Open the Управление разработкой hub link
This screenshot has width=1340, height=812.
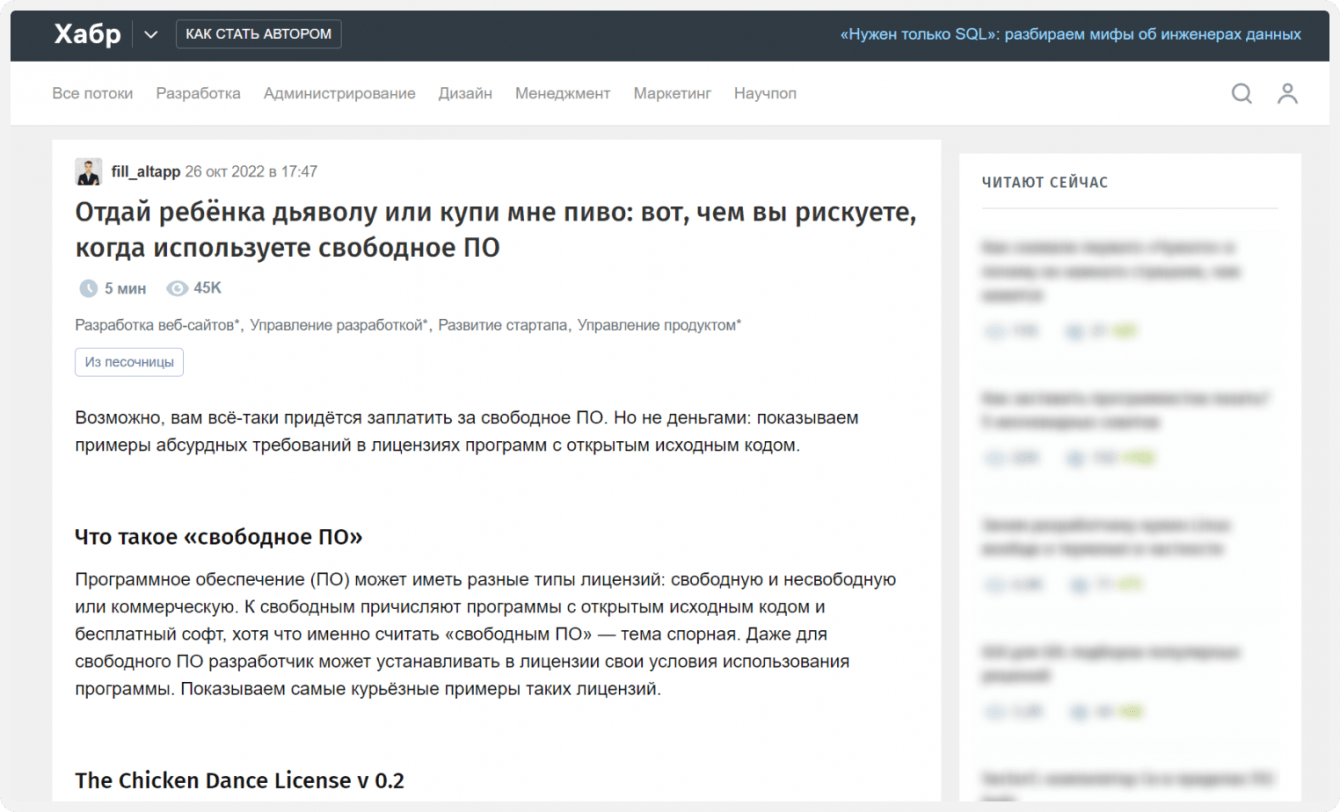(339, 325)
